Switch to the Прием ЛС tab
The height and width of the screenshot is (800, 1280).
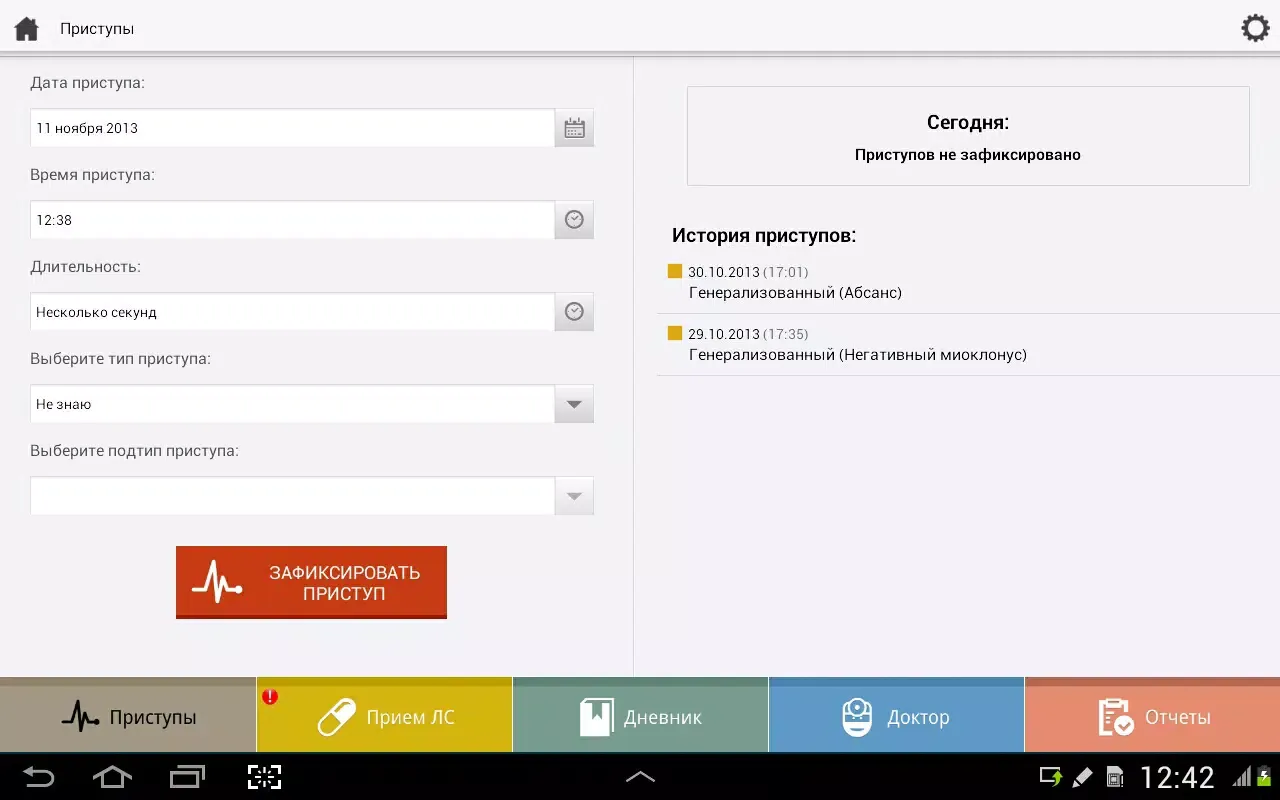tap(384, 716)
